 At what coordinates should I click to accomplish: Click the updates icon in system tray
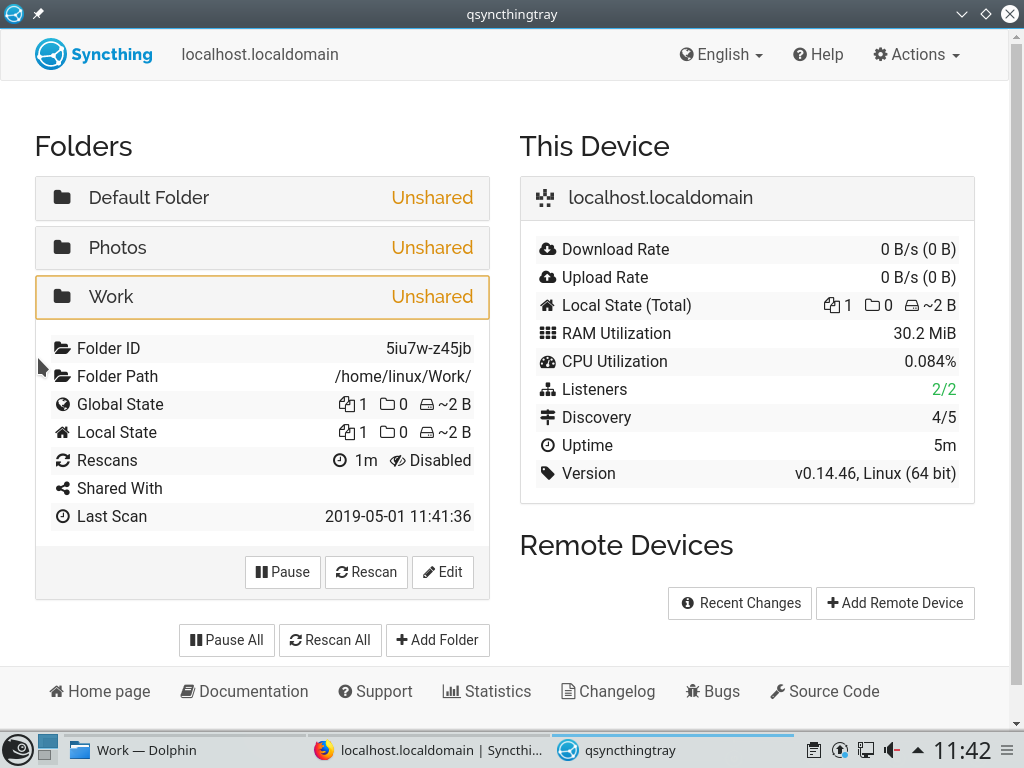840,750
